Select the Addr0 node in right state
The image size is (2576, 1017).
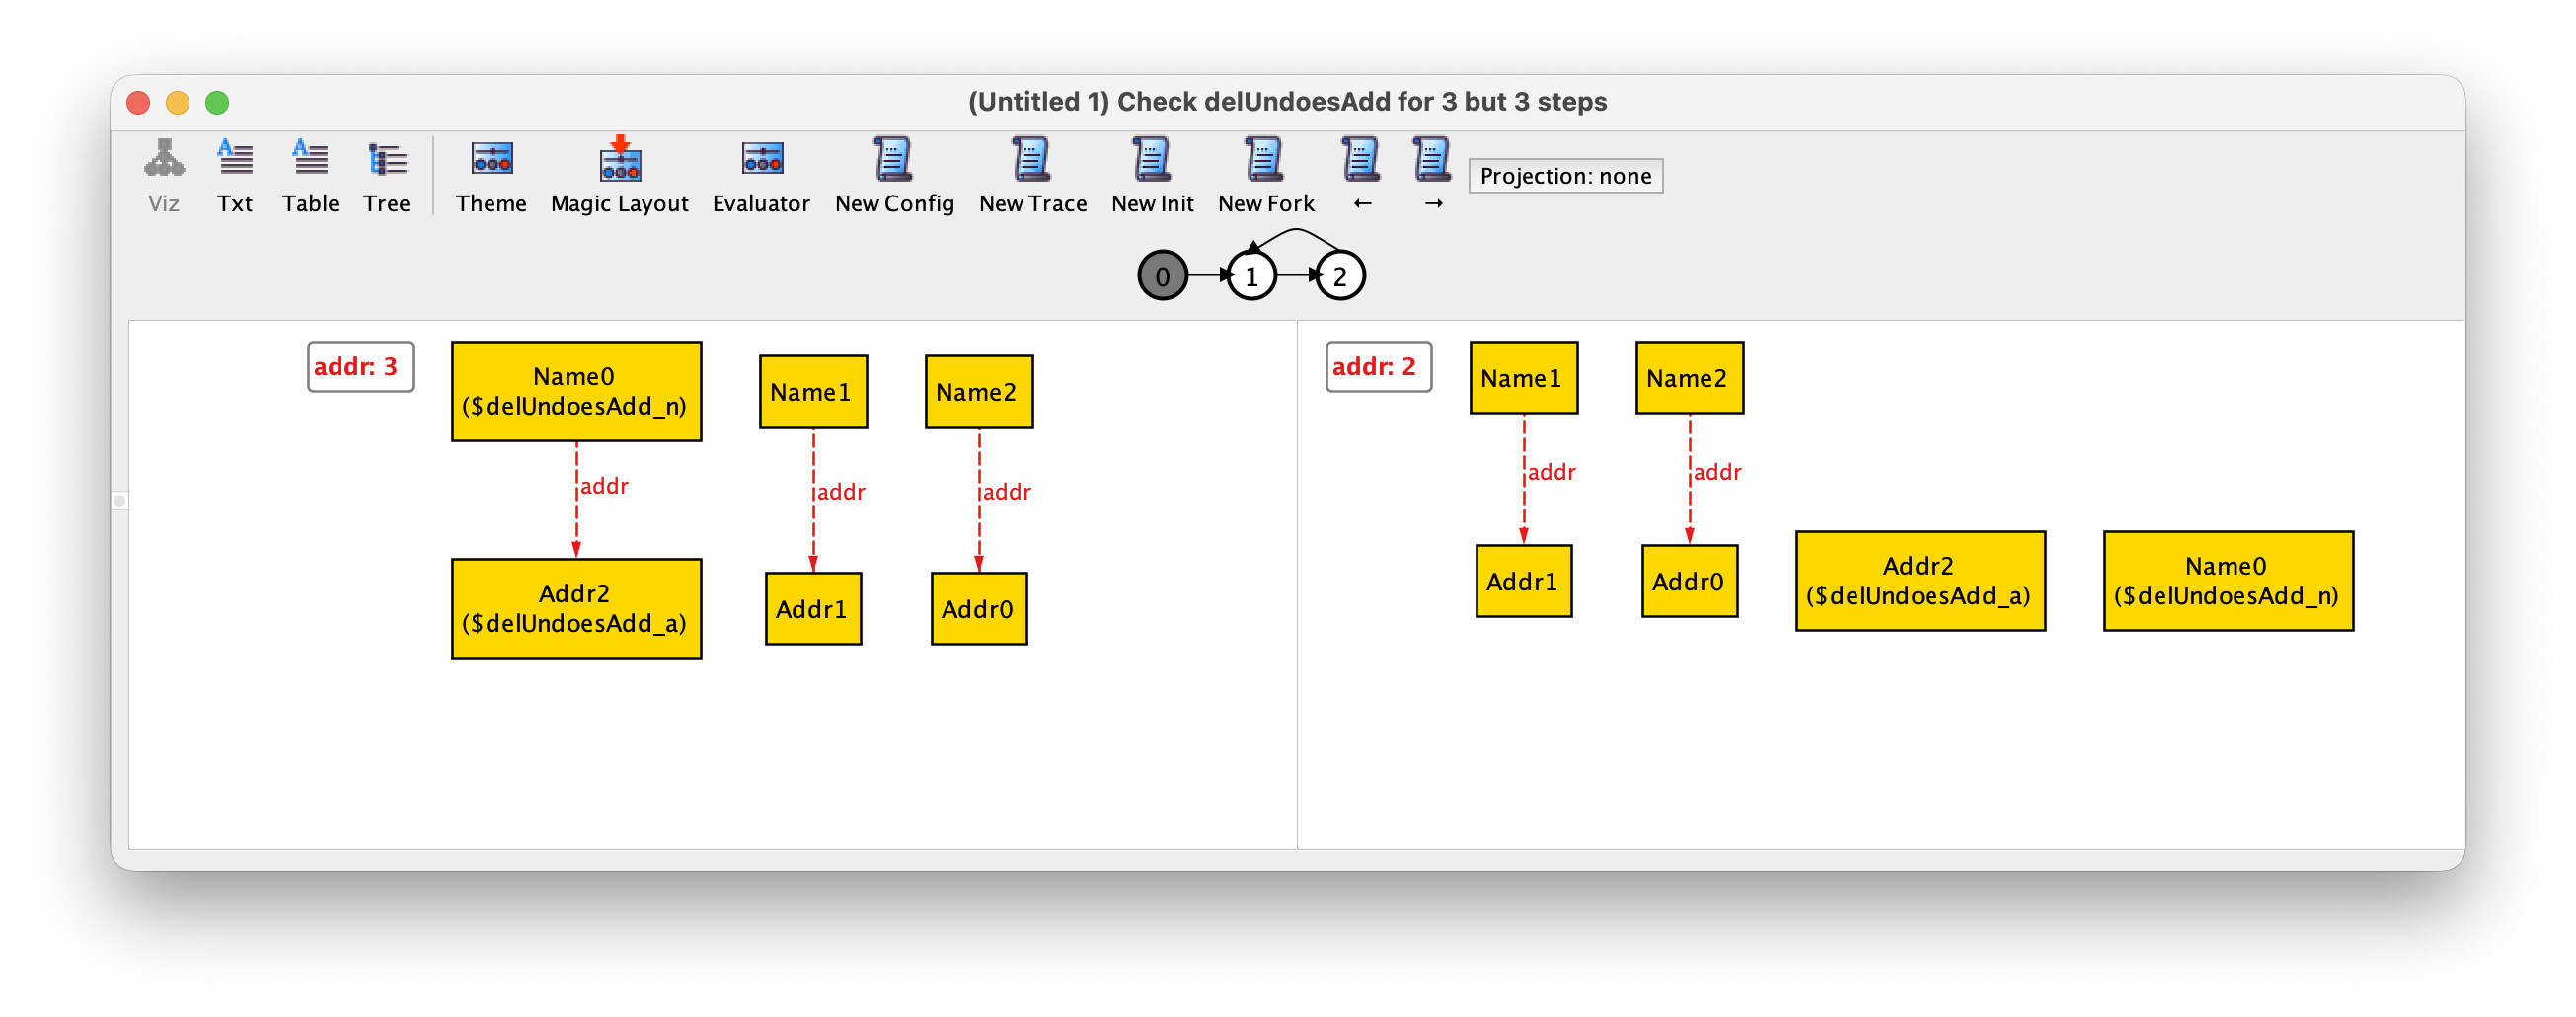[x=1689, y=581]
